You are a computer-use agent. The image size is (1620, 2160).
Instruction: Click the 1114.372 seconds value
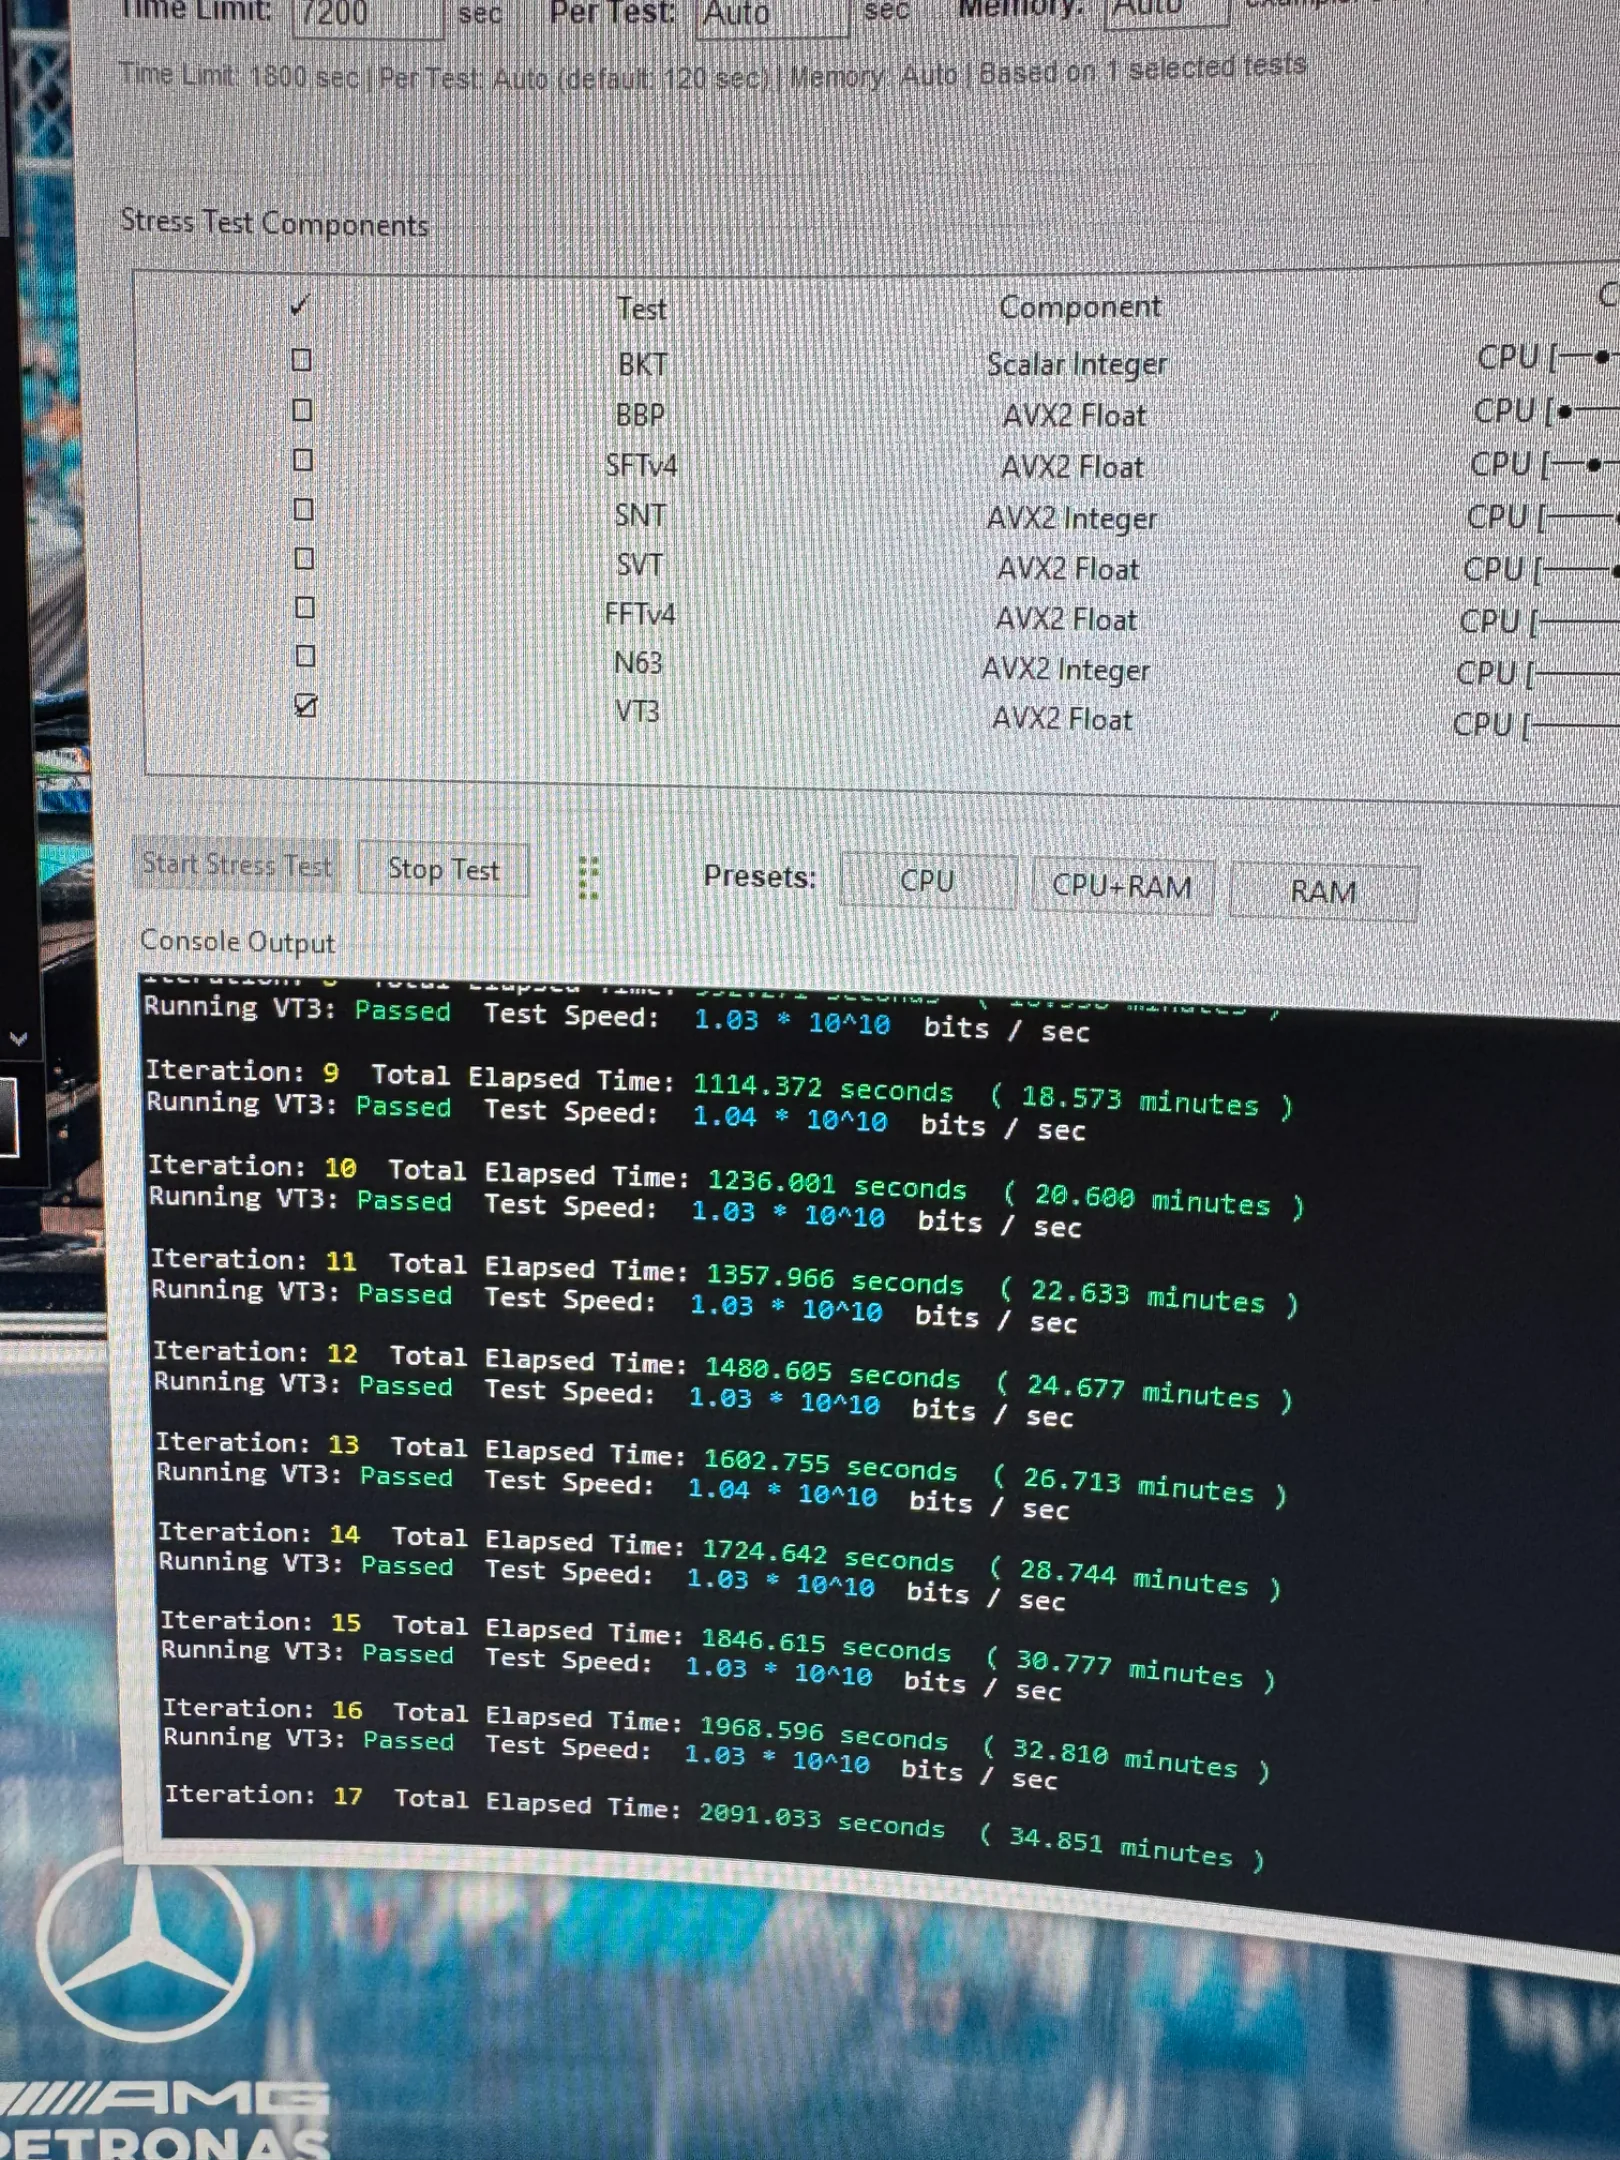pyautogui.click(x=823, y=1088)
